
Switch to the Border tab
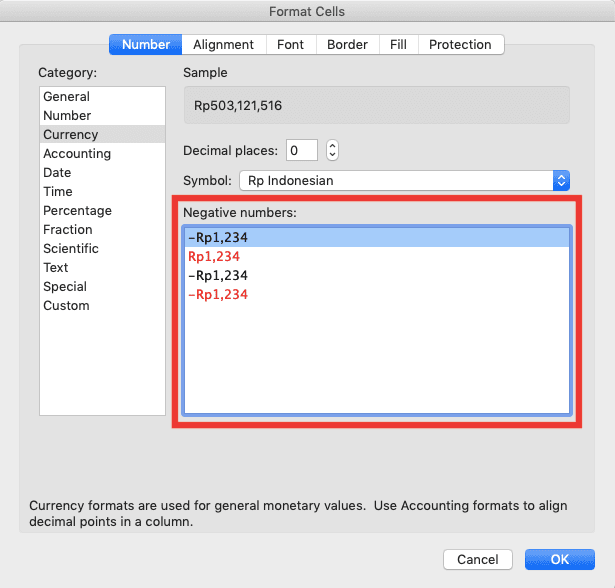(348, 44)
